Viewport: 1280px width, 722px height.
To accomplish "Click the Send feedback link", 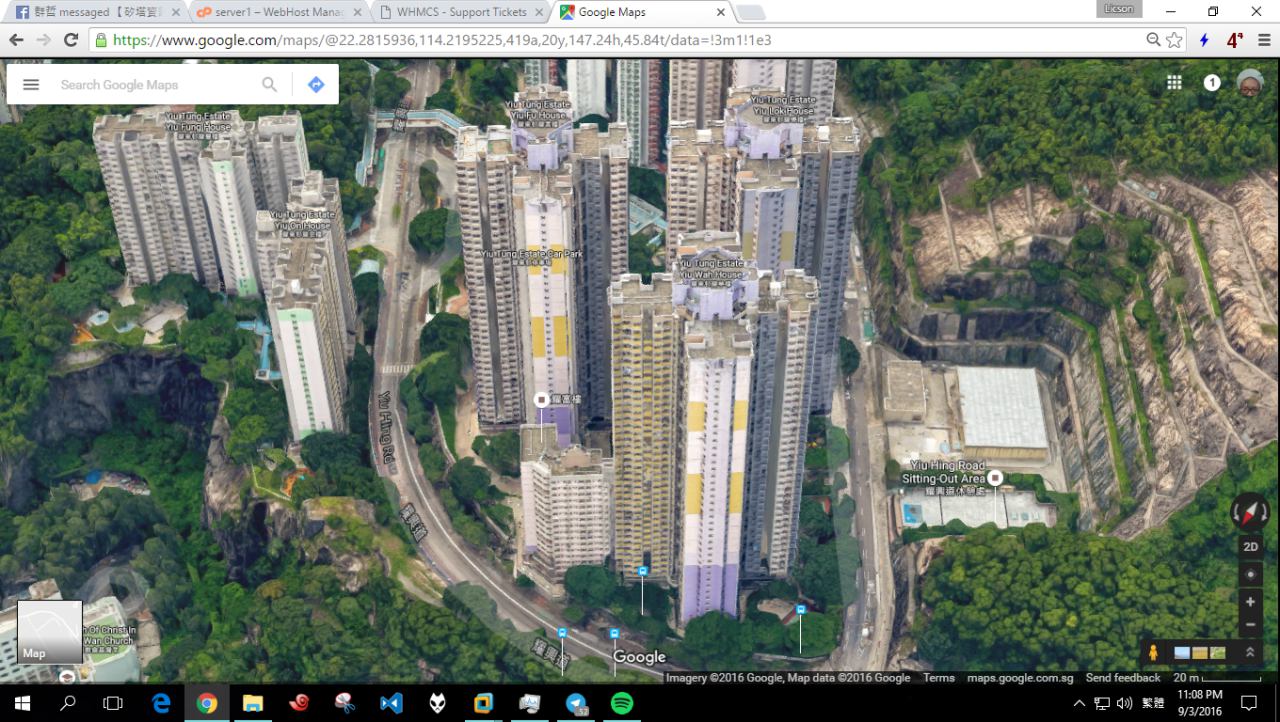I will click(1123, 678).
